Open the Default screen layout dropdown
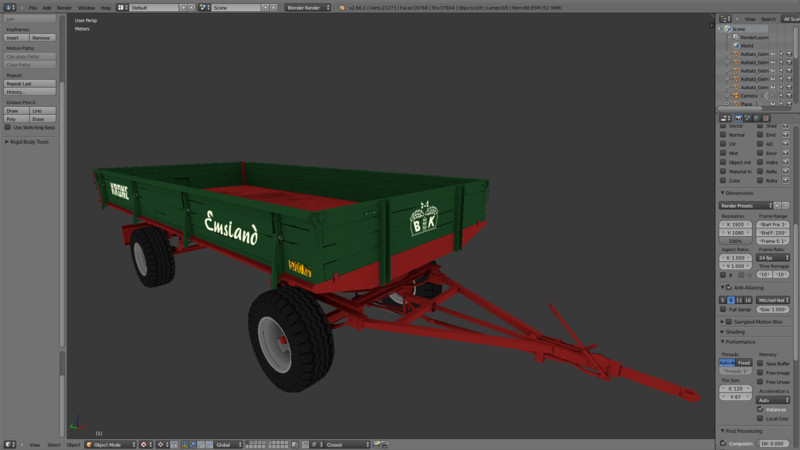Screen dimensions: 800x450 point(153,8)
